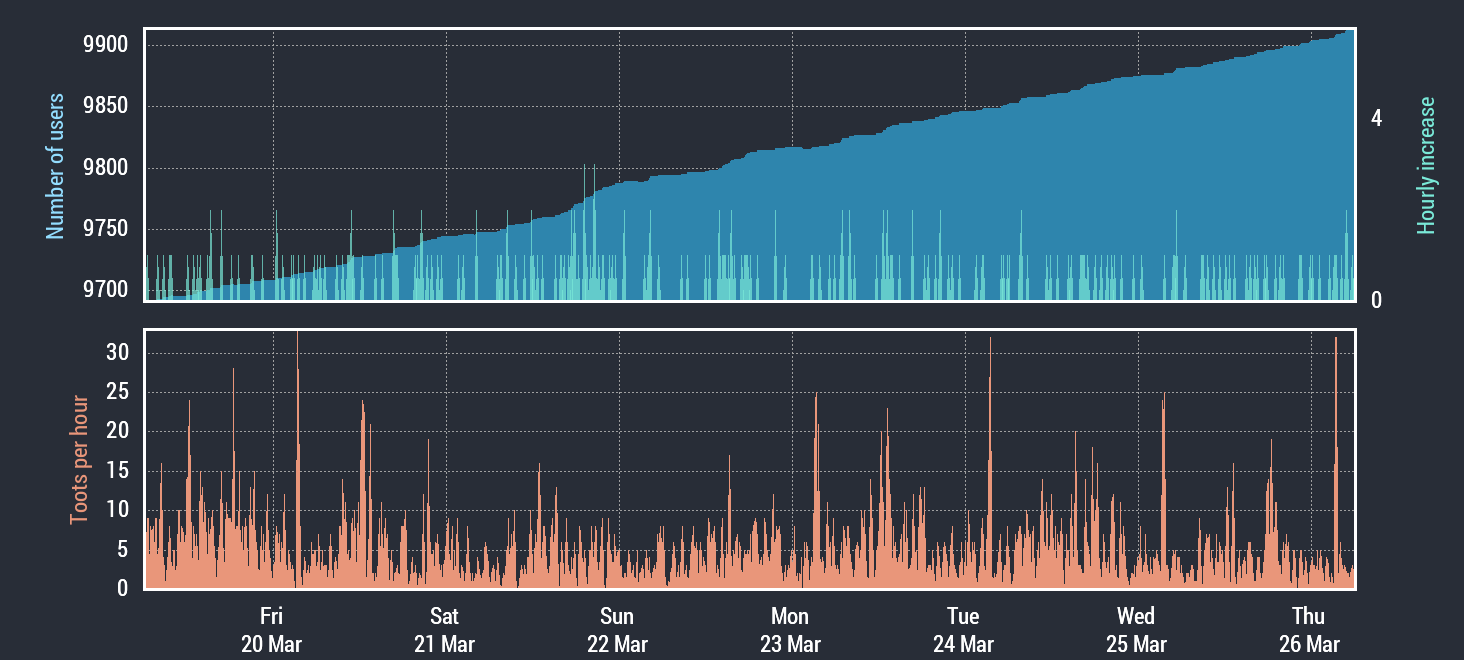Click the 'Hourly increase' axis title

1426,166
